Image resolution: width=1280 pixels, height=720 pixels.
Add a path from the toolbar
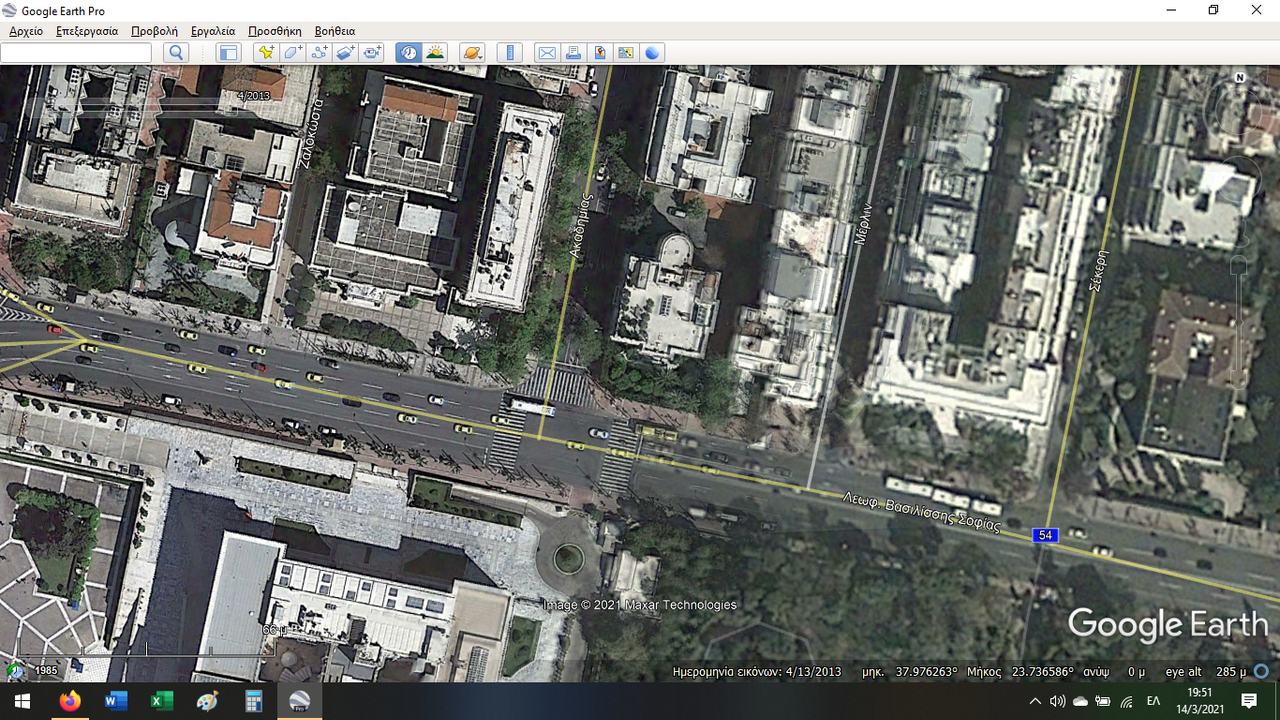(x=320, y=53)
